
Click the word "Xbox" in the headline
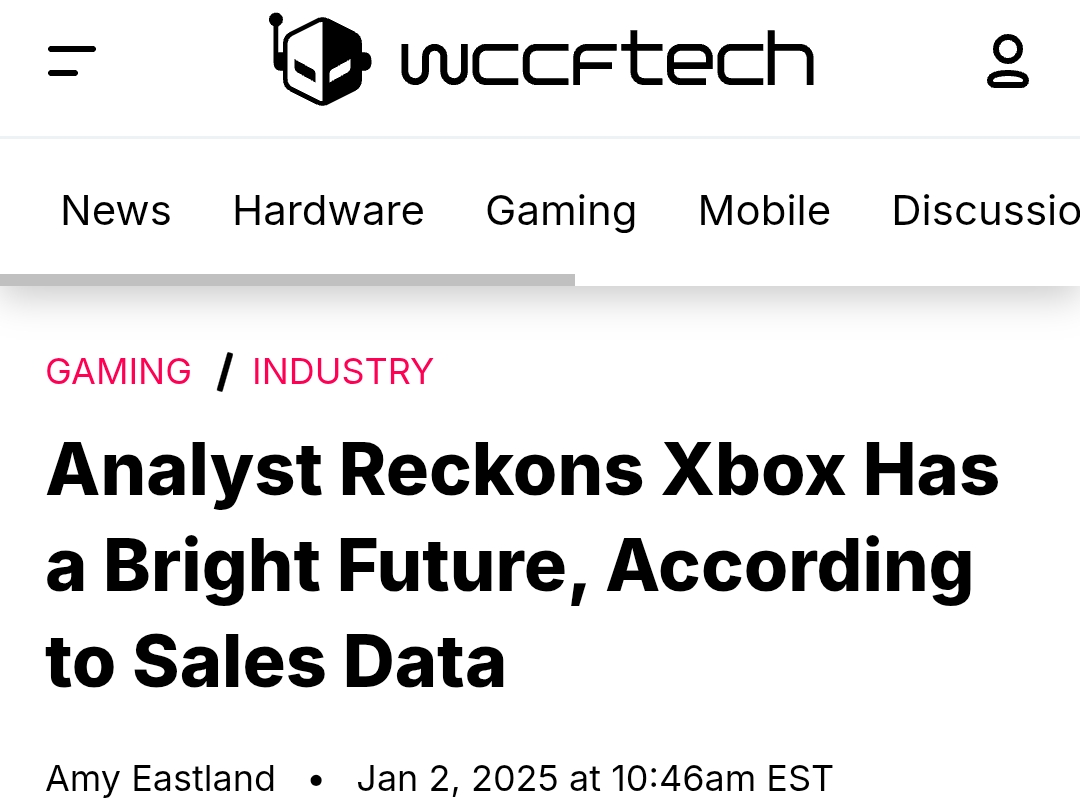click(754, 470)
